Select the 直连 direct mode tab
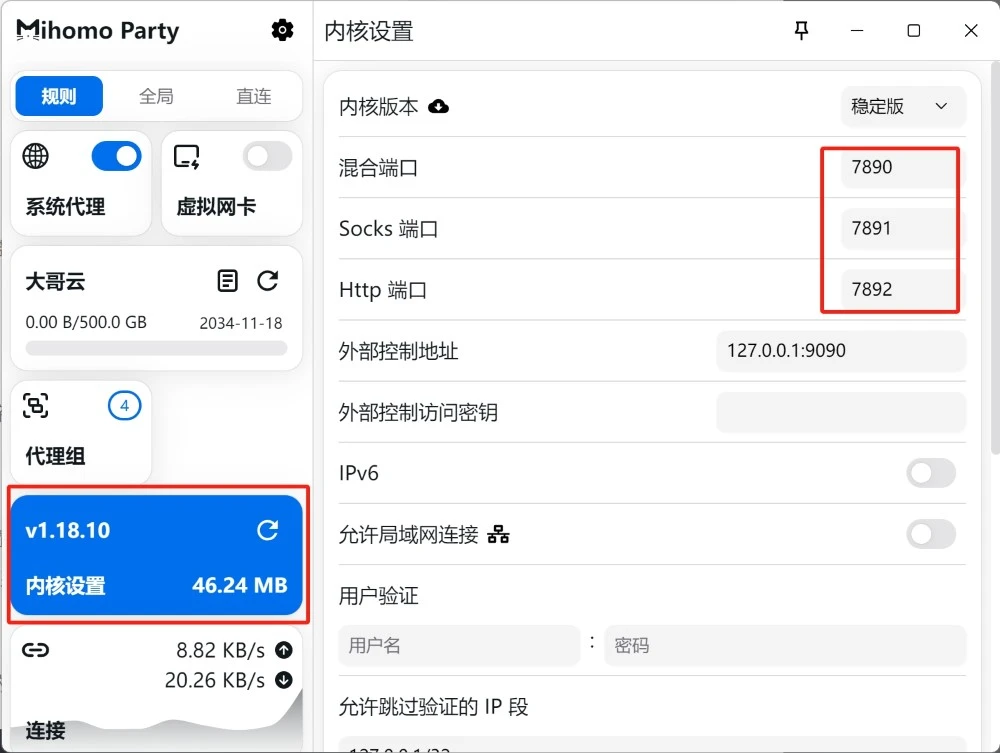The image size is (1000, 753). pos(254,96)
